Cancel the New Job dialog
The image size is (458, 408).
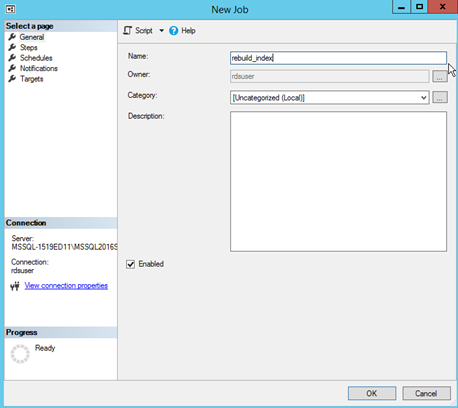(426, 393)
